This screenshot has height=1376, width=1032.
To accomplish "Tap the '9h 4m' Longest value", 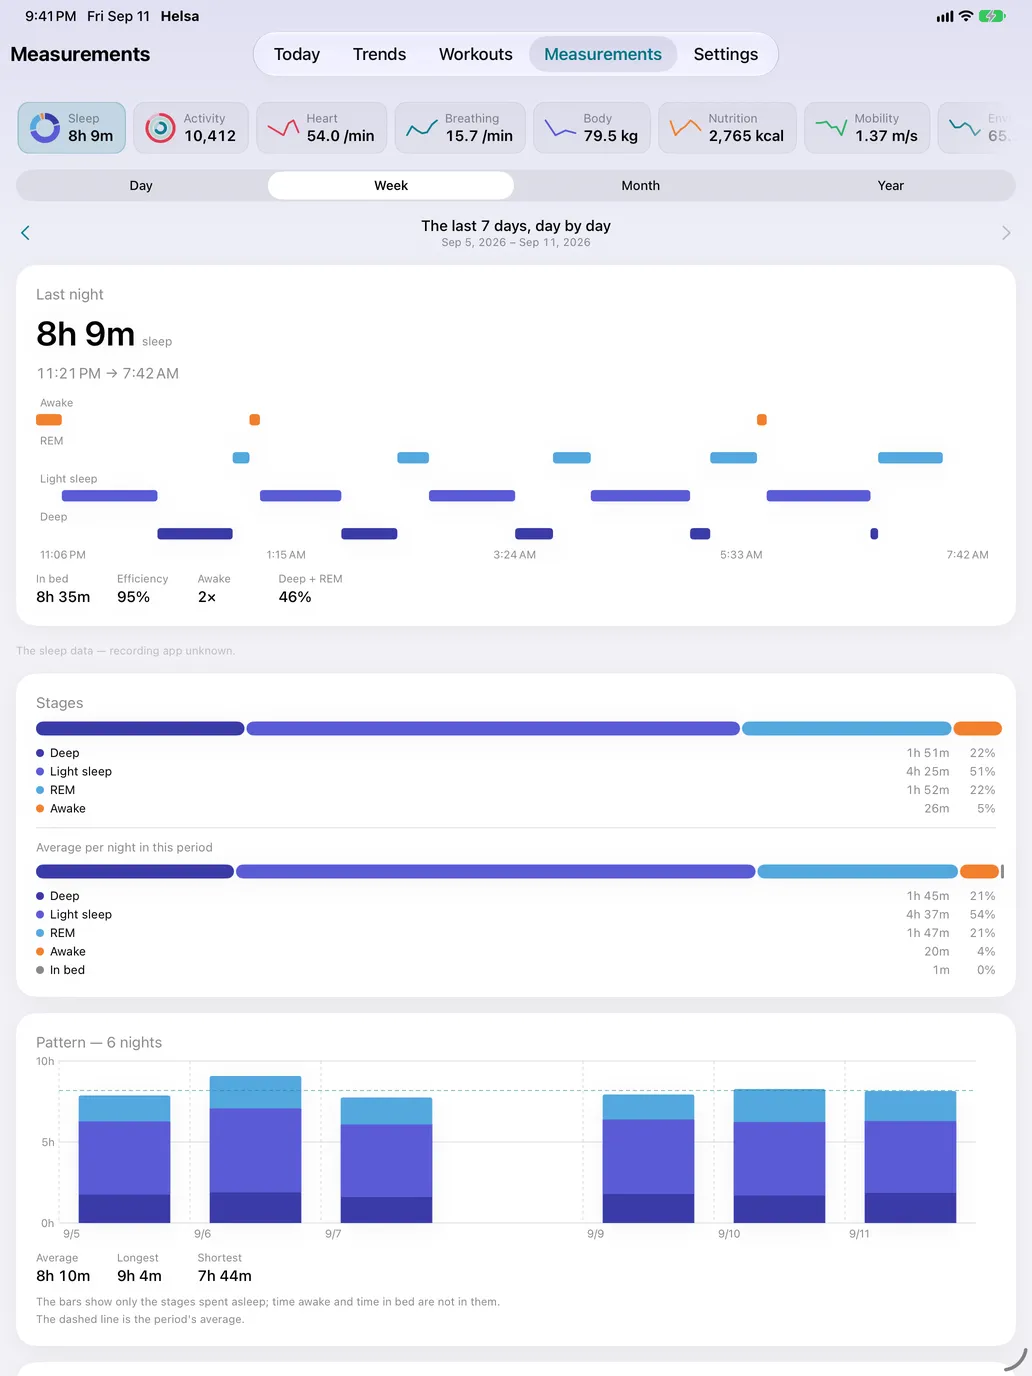I will 139,1276.
